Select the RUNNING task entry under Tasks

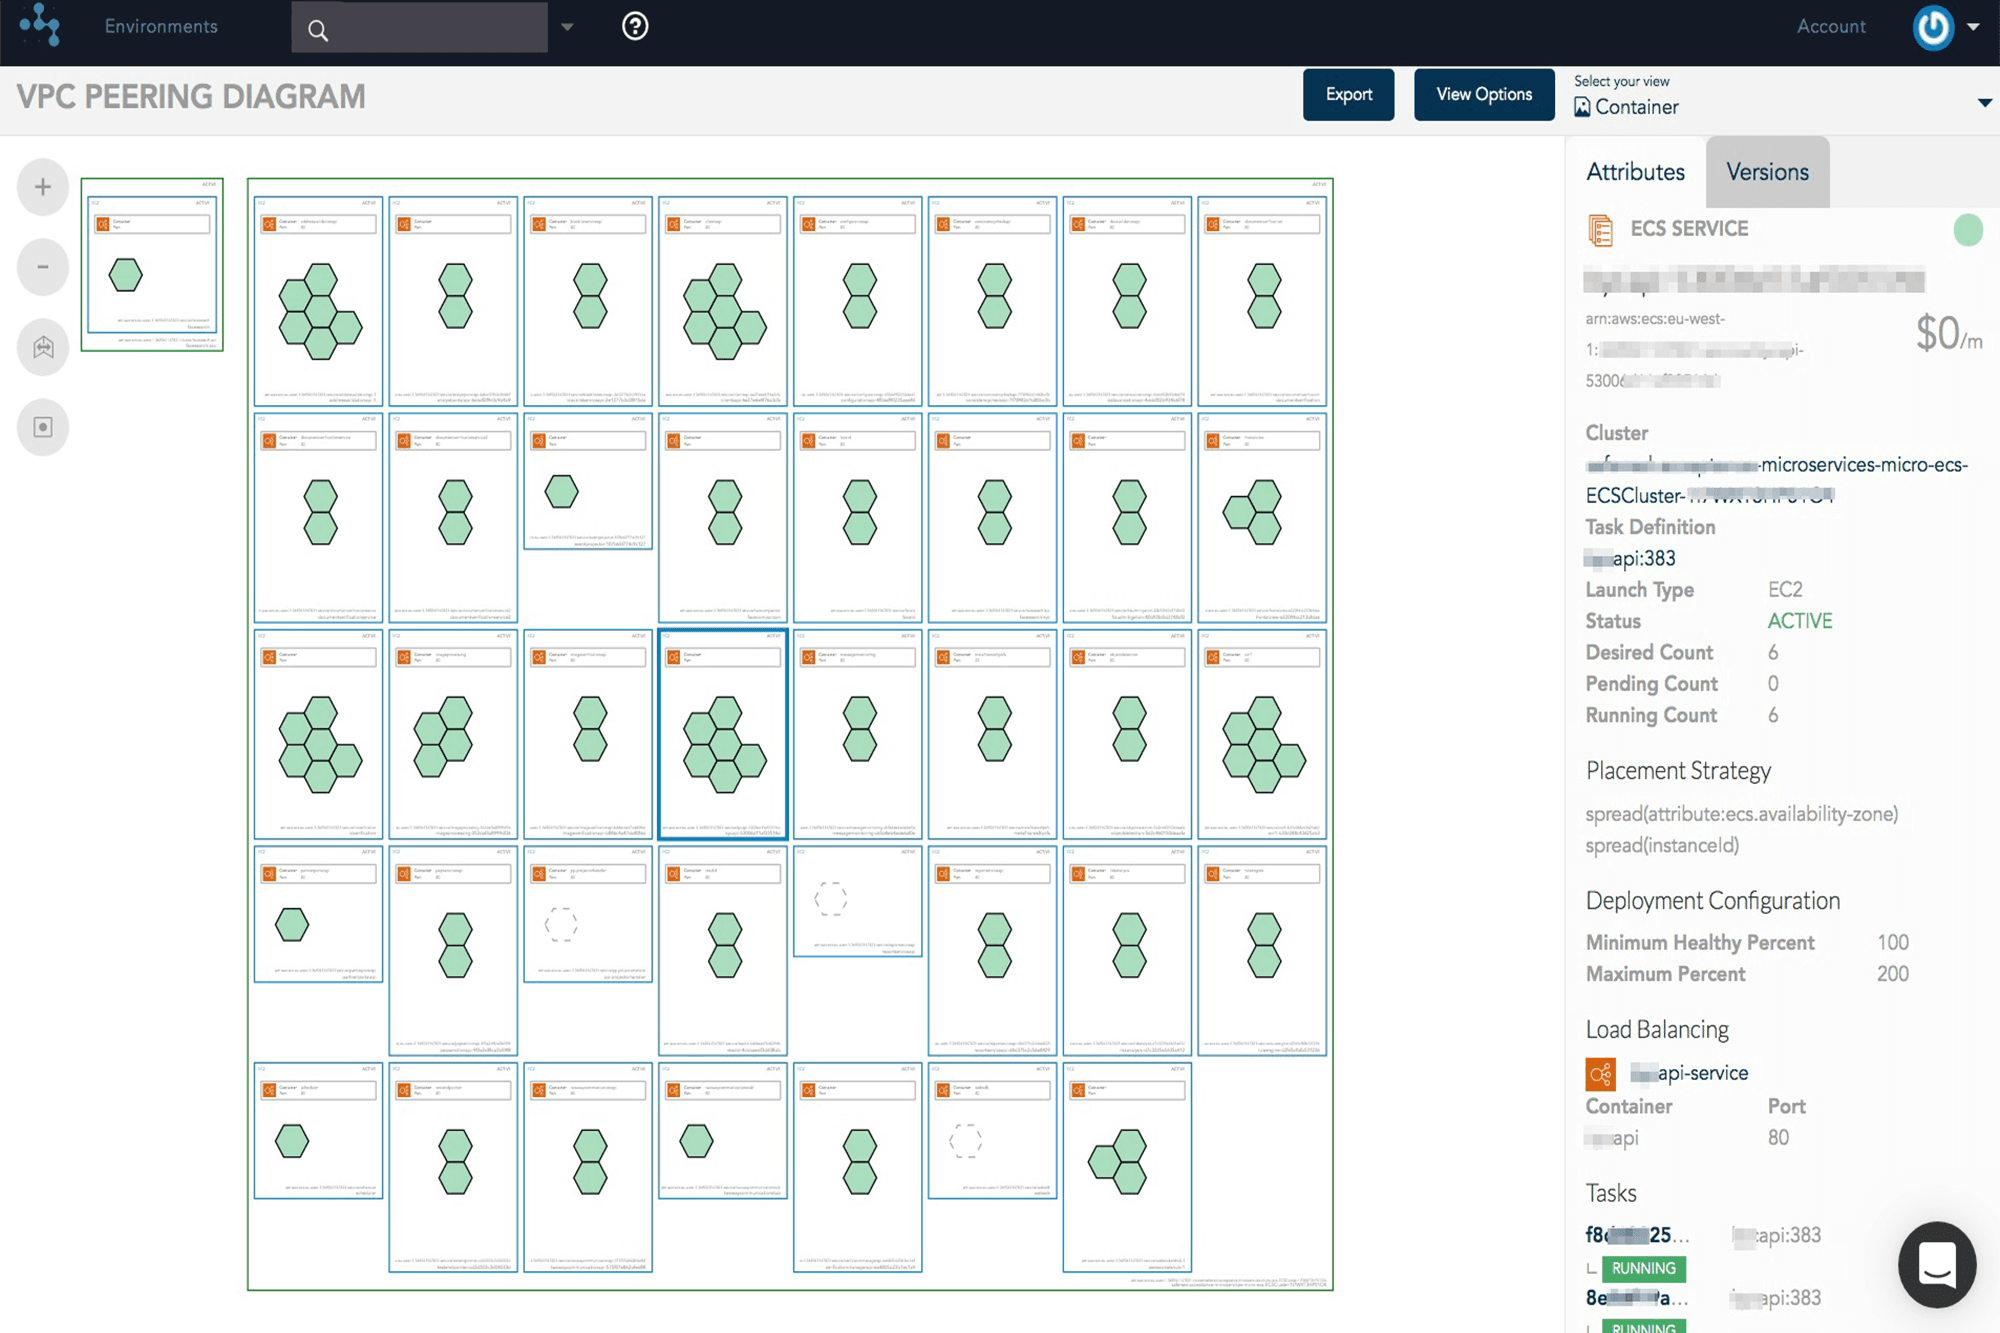1643,1268
